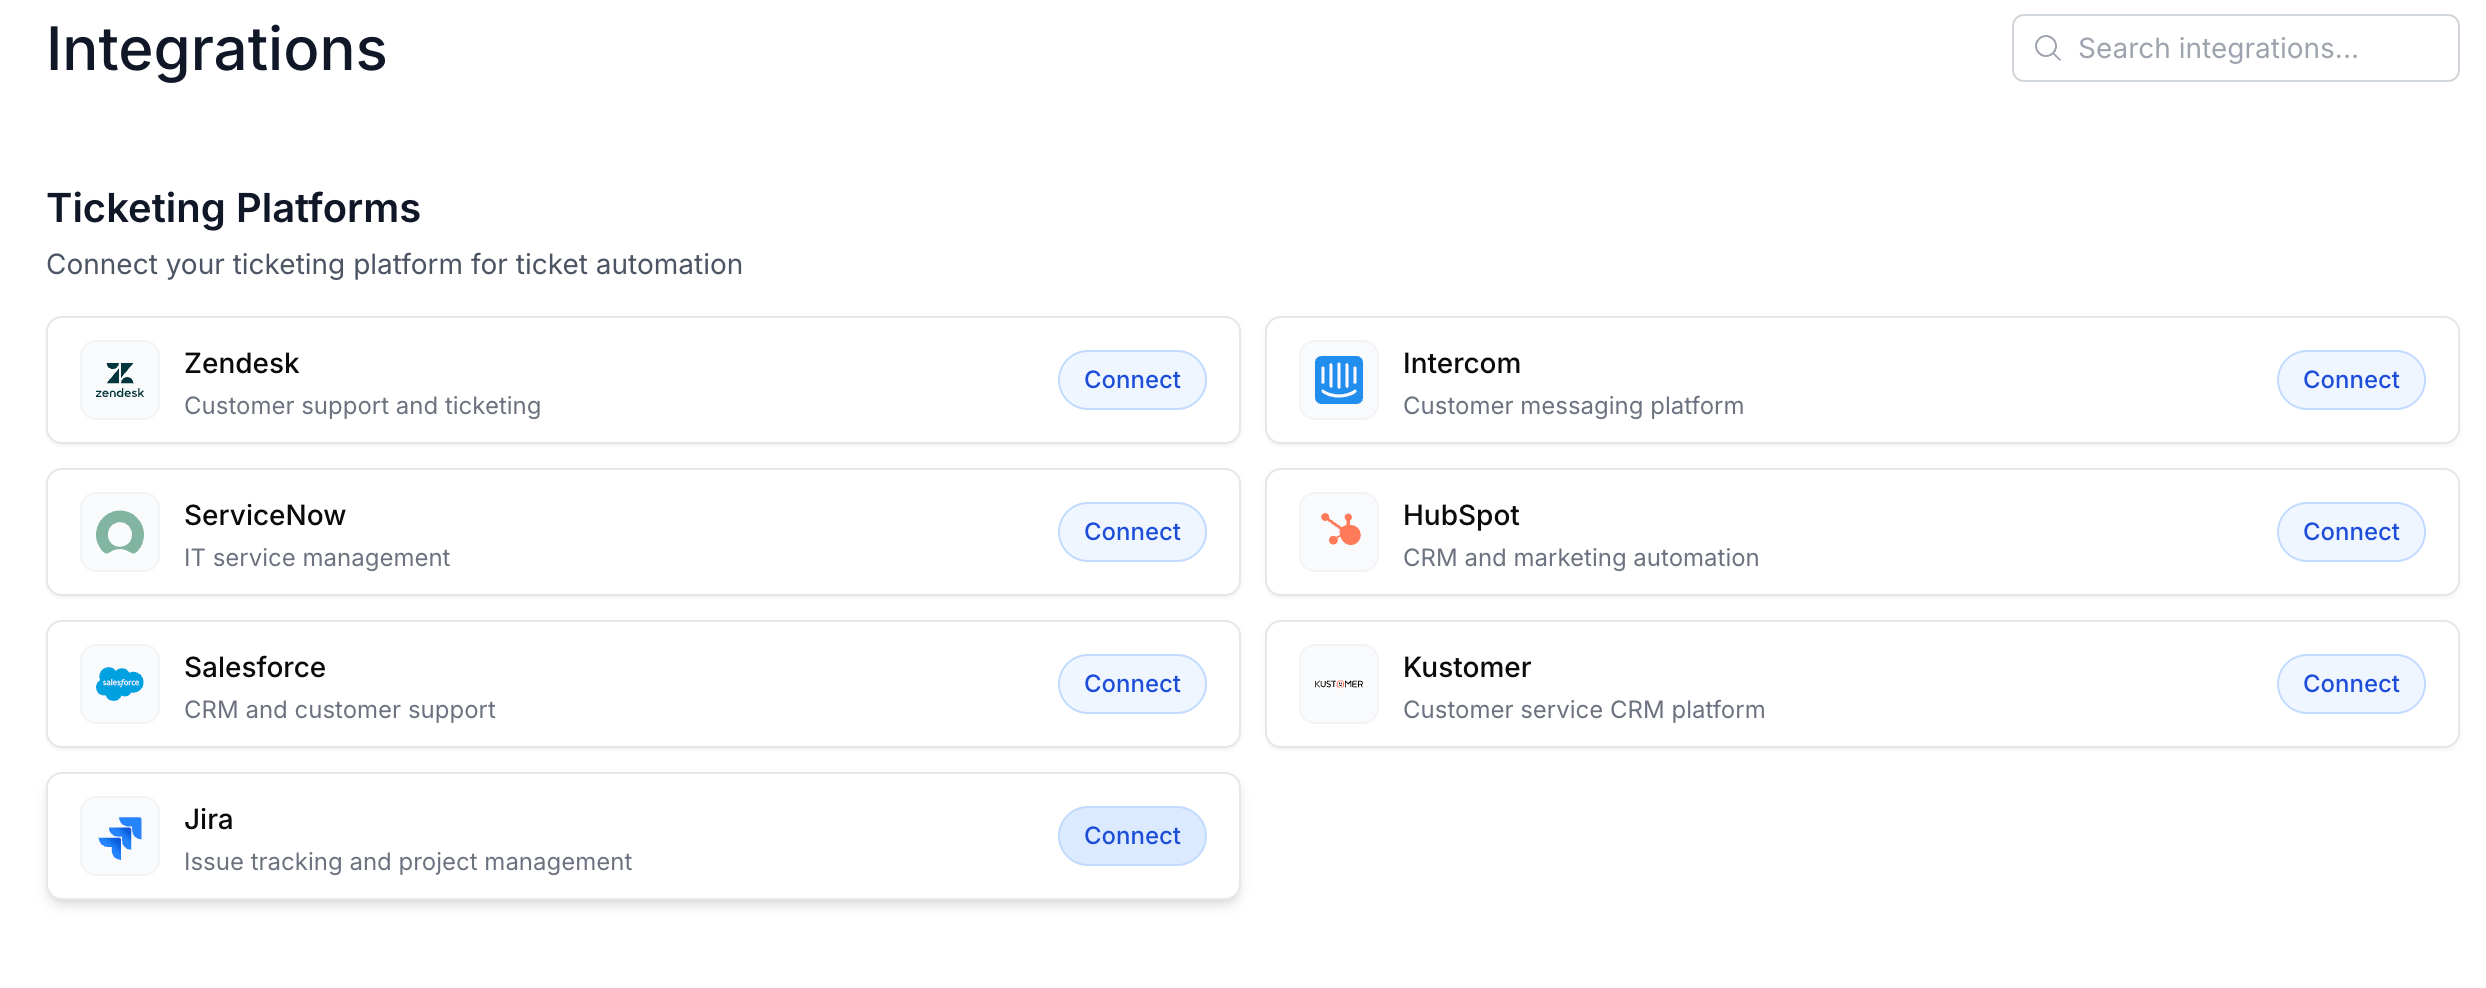Click the Jira logo icon

point(120,836)
